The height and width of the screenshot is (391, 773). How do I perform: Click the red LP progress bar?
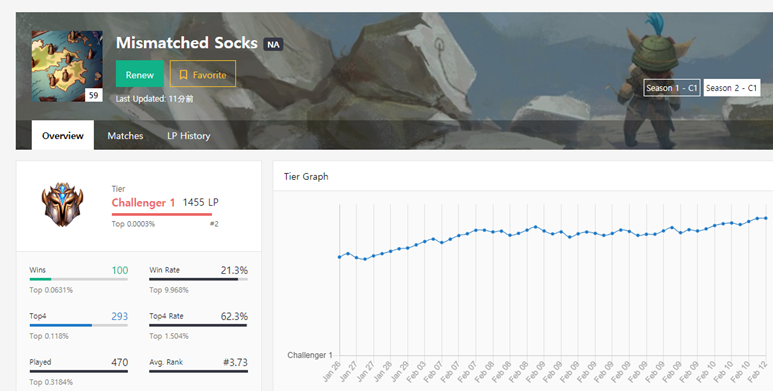(162, 214)
